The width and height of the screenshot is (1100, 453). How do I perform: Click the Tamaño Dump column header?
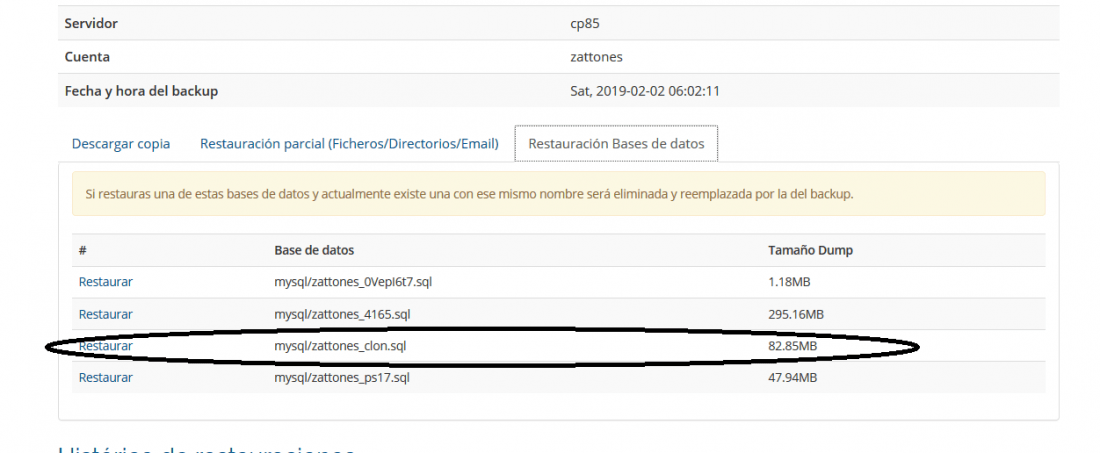(x=810, y=250)
